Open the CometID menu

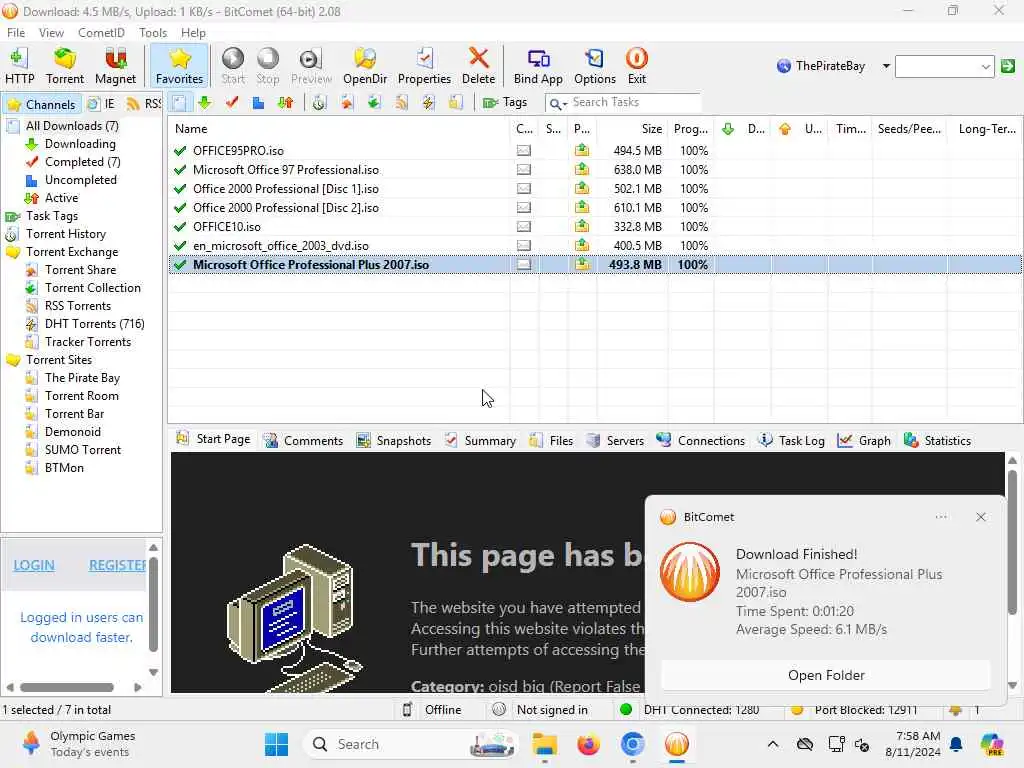click(x=101, y=33)
